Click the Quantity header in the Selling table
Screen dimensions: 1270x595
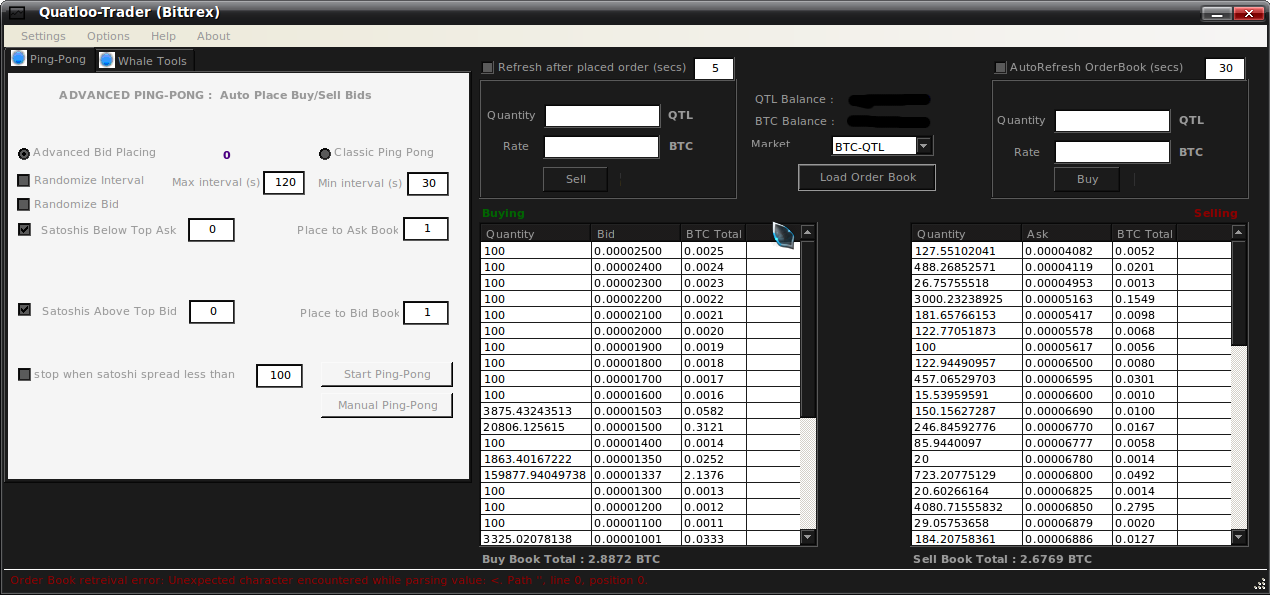coord(967,233)
